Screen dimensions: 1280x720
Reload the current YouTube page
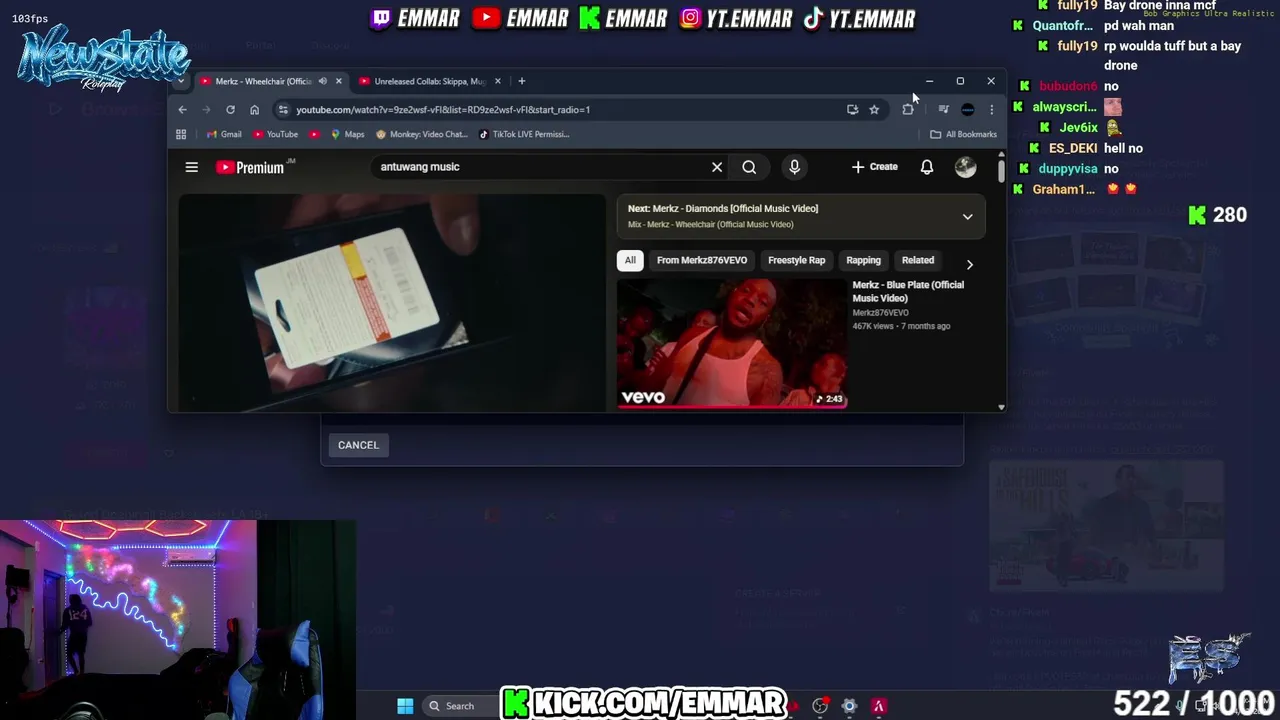[230, 110]
